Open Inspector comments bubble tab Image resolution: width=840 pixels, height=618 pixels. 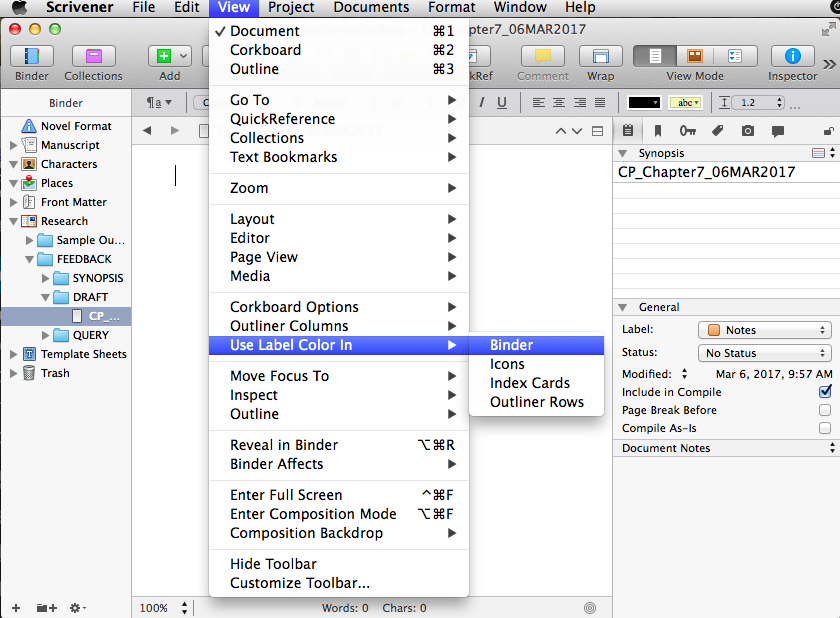tap(778, 130)
